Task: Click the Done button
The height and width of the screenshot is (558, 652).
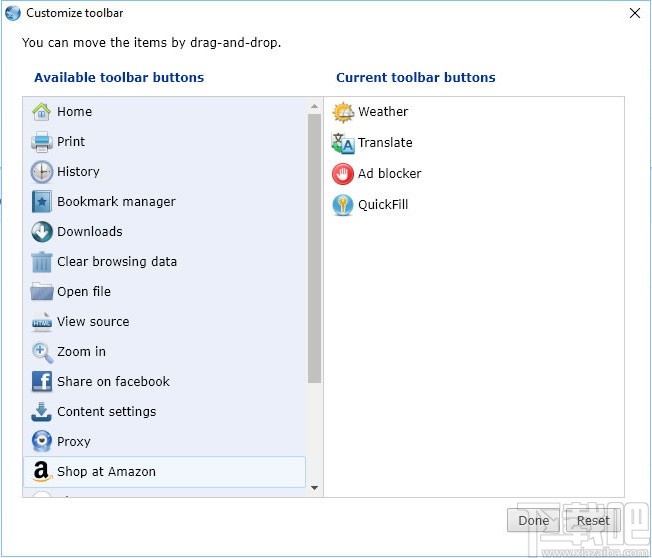Action: (x=533, y=521)
